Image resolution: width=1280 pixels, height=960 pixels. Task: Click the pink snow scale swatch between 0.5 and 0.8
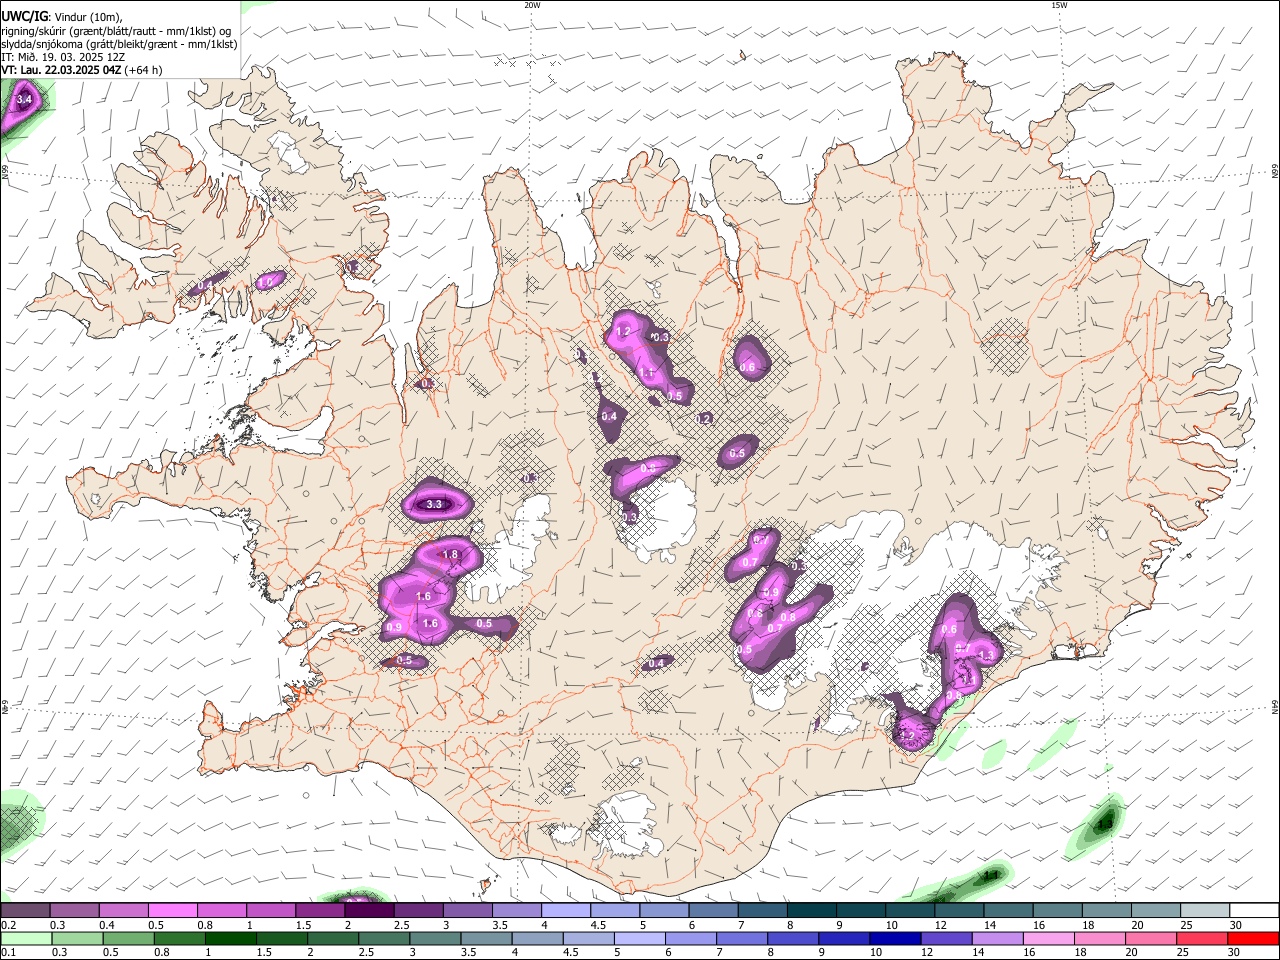[x=172, y=910]
